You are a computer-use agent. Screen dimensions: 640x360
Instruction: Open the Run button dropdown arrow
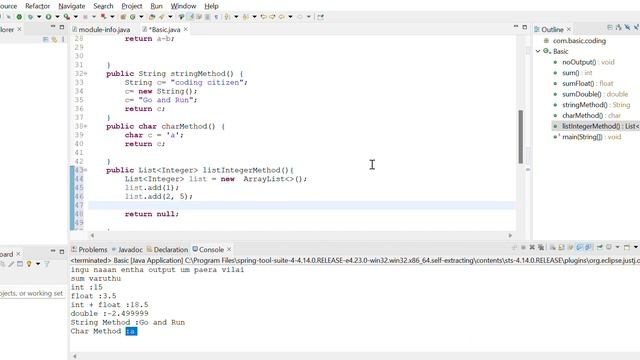(57, 17)
